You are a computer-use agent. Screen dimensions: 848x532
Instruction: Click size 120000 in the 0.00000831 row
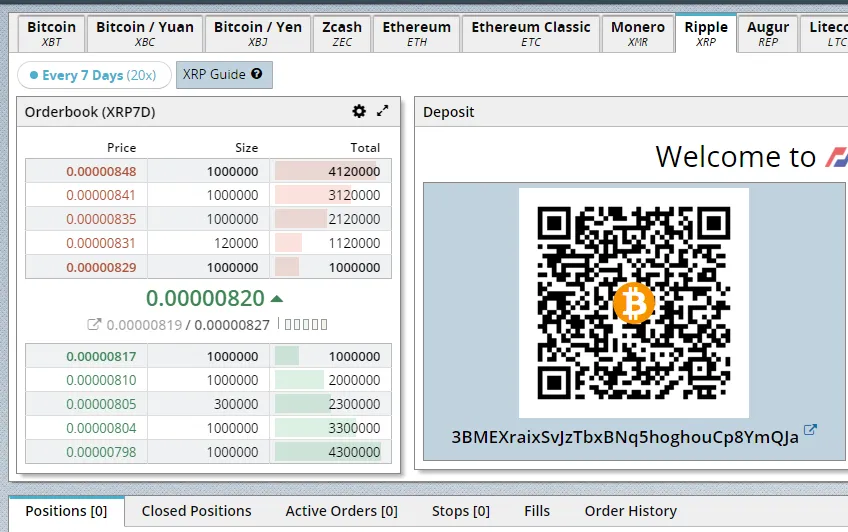[x=236, y=243]
